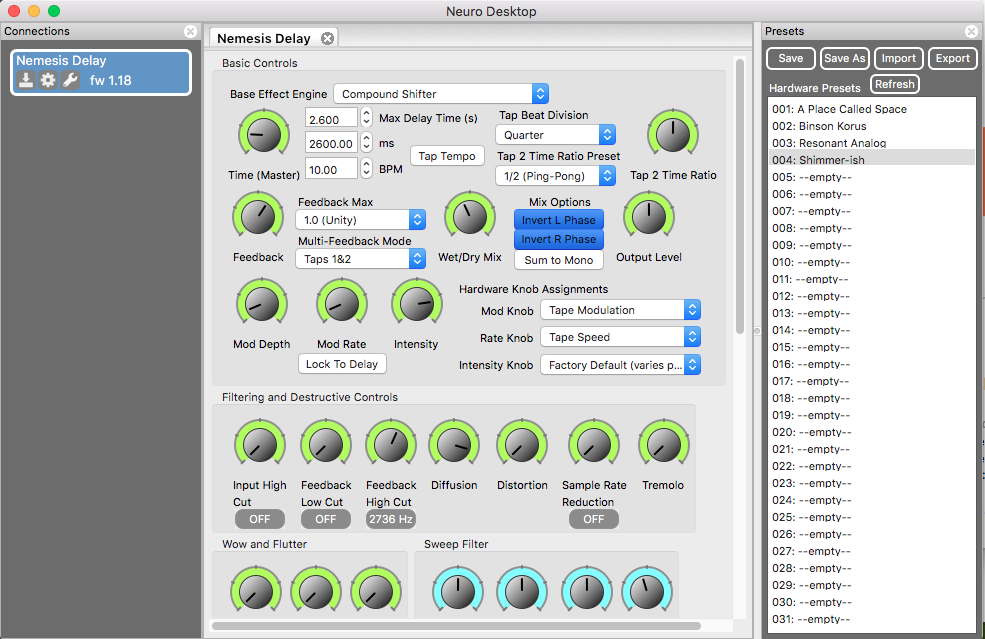Click the Feedback High Cut knob
Screen dimensions: 985x639
pos(391,445)
